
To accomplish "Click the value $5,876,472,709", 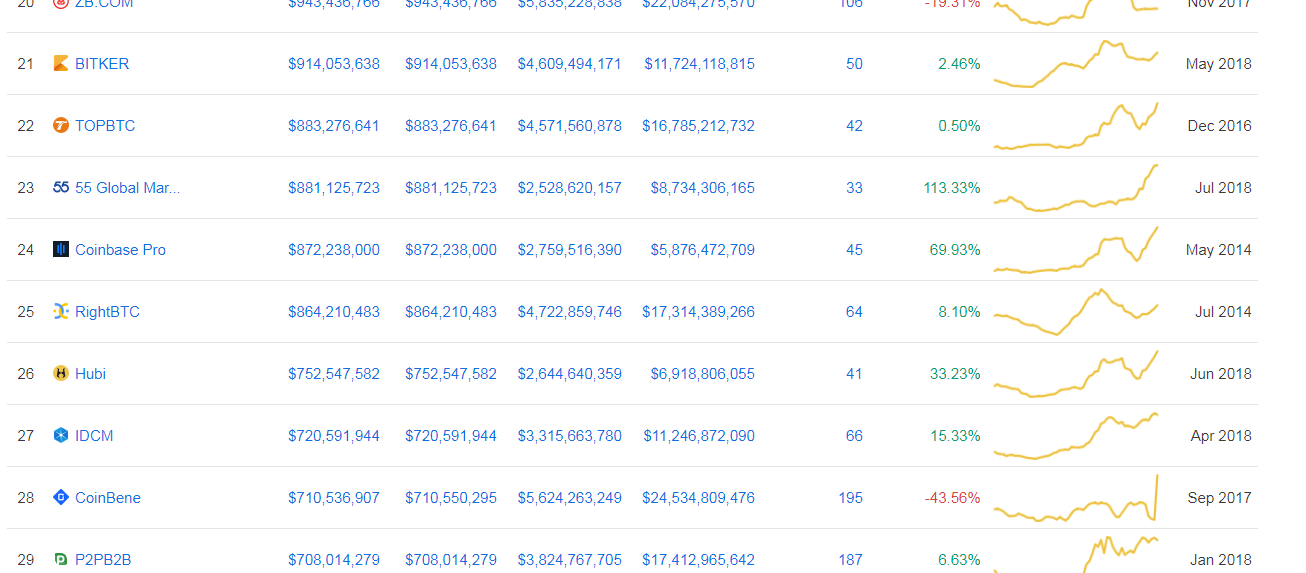I will [703, 250].
